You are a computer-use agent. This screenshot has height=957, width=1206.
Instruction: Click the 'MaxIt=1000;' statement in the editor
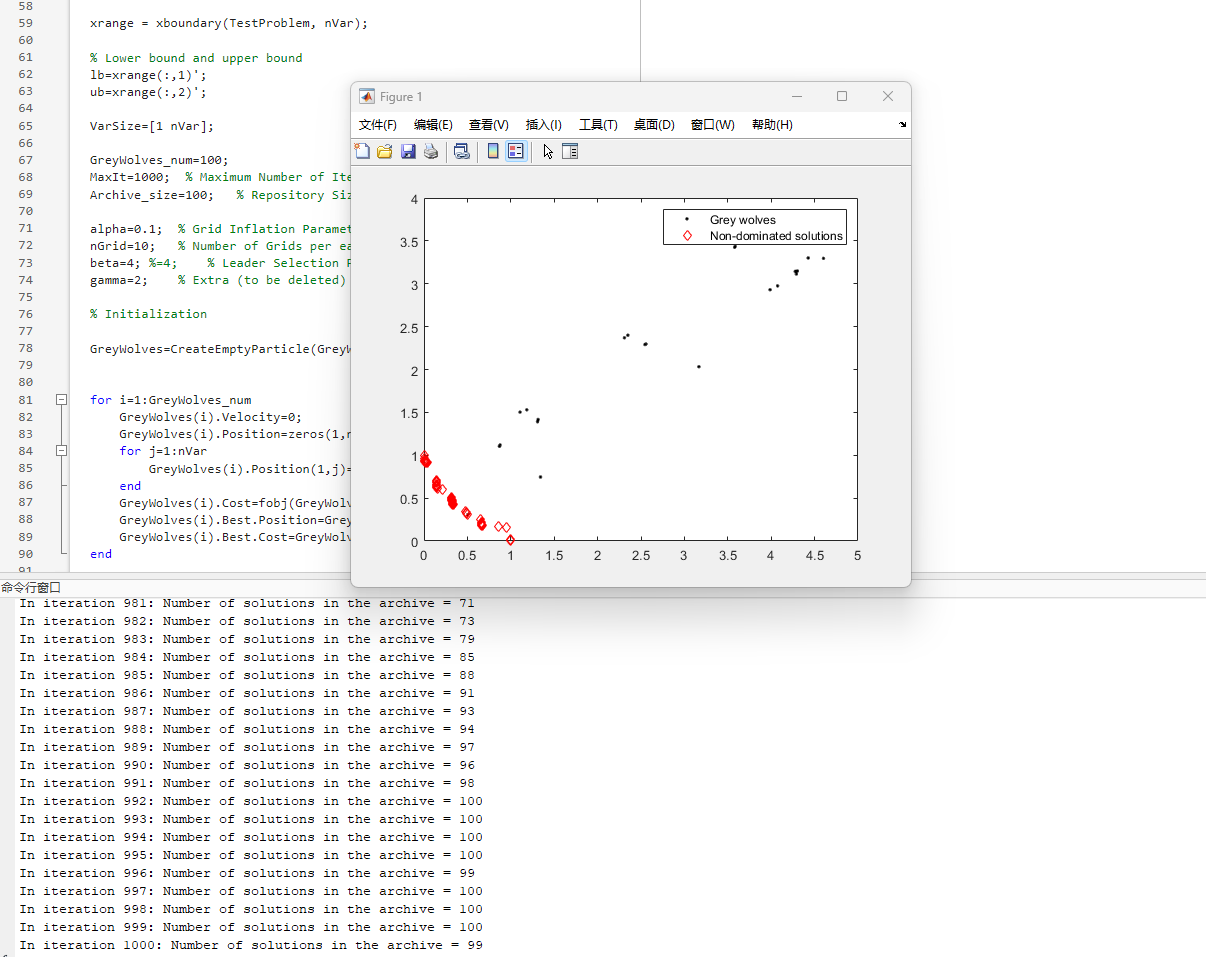(x=130, y=177)
